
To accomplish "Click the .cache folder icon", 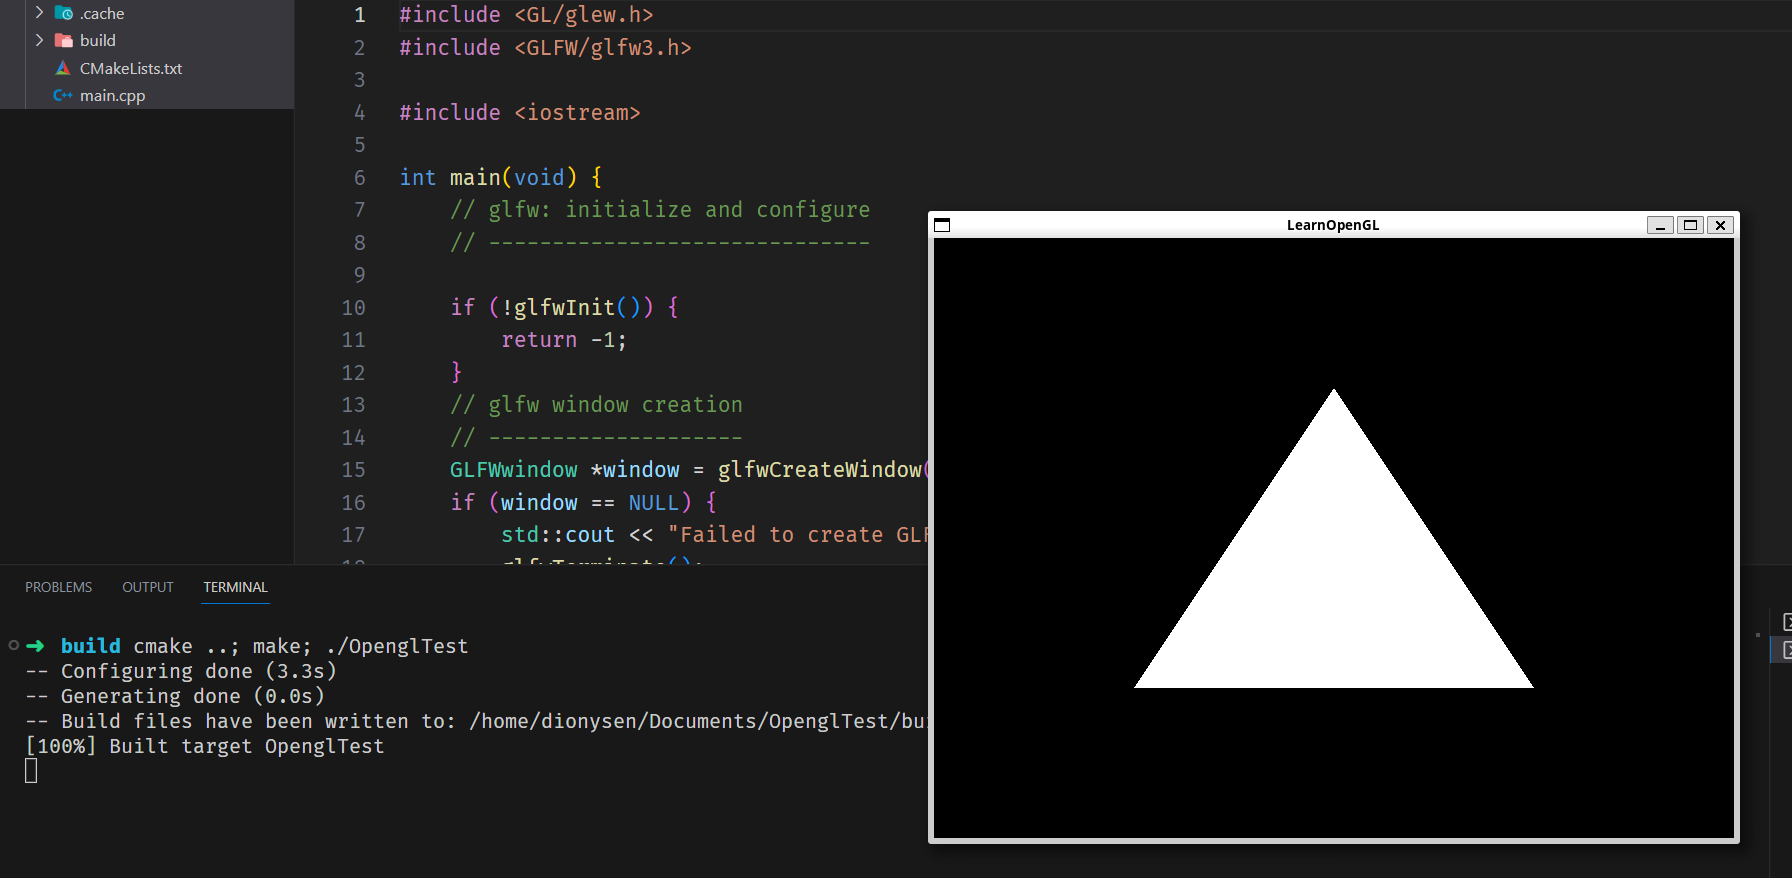I will click(x=63, y=13).
